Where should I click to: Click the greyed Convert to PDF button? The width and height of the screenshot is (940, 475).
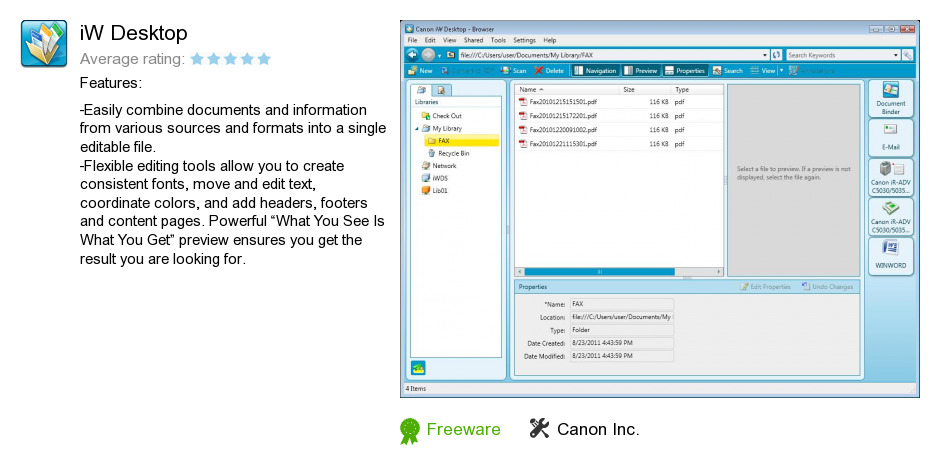(x=468, y=70)
